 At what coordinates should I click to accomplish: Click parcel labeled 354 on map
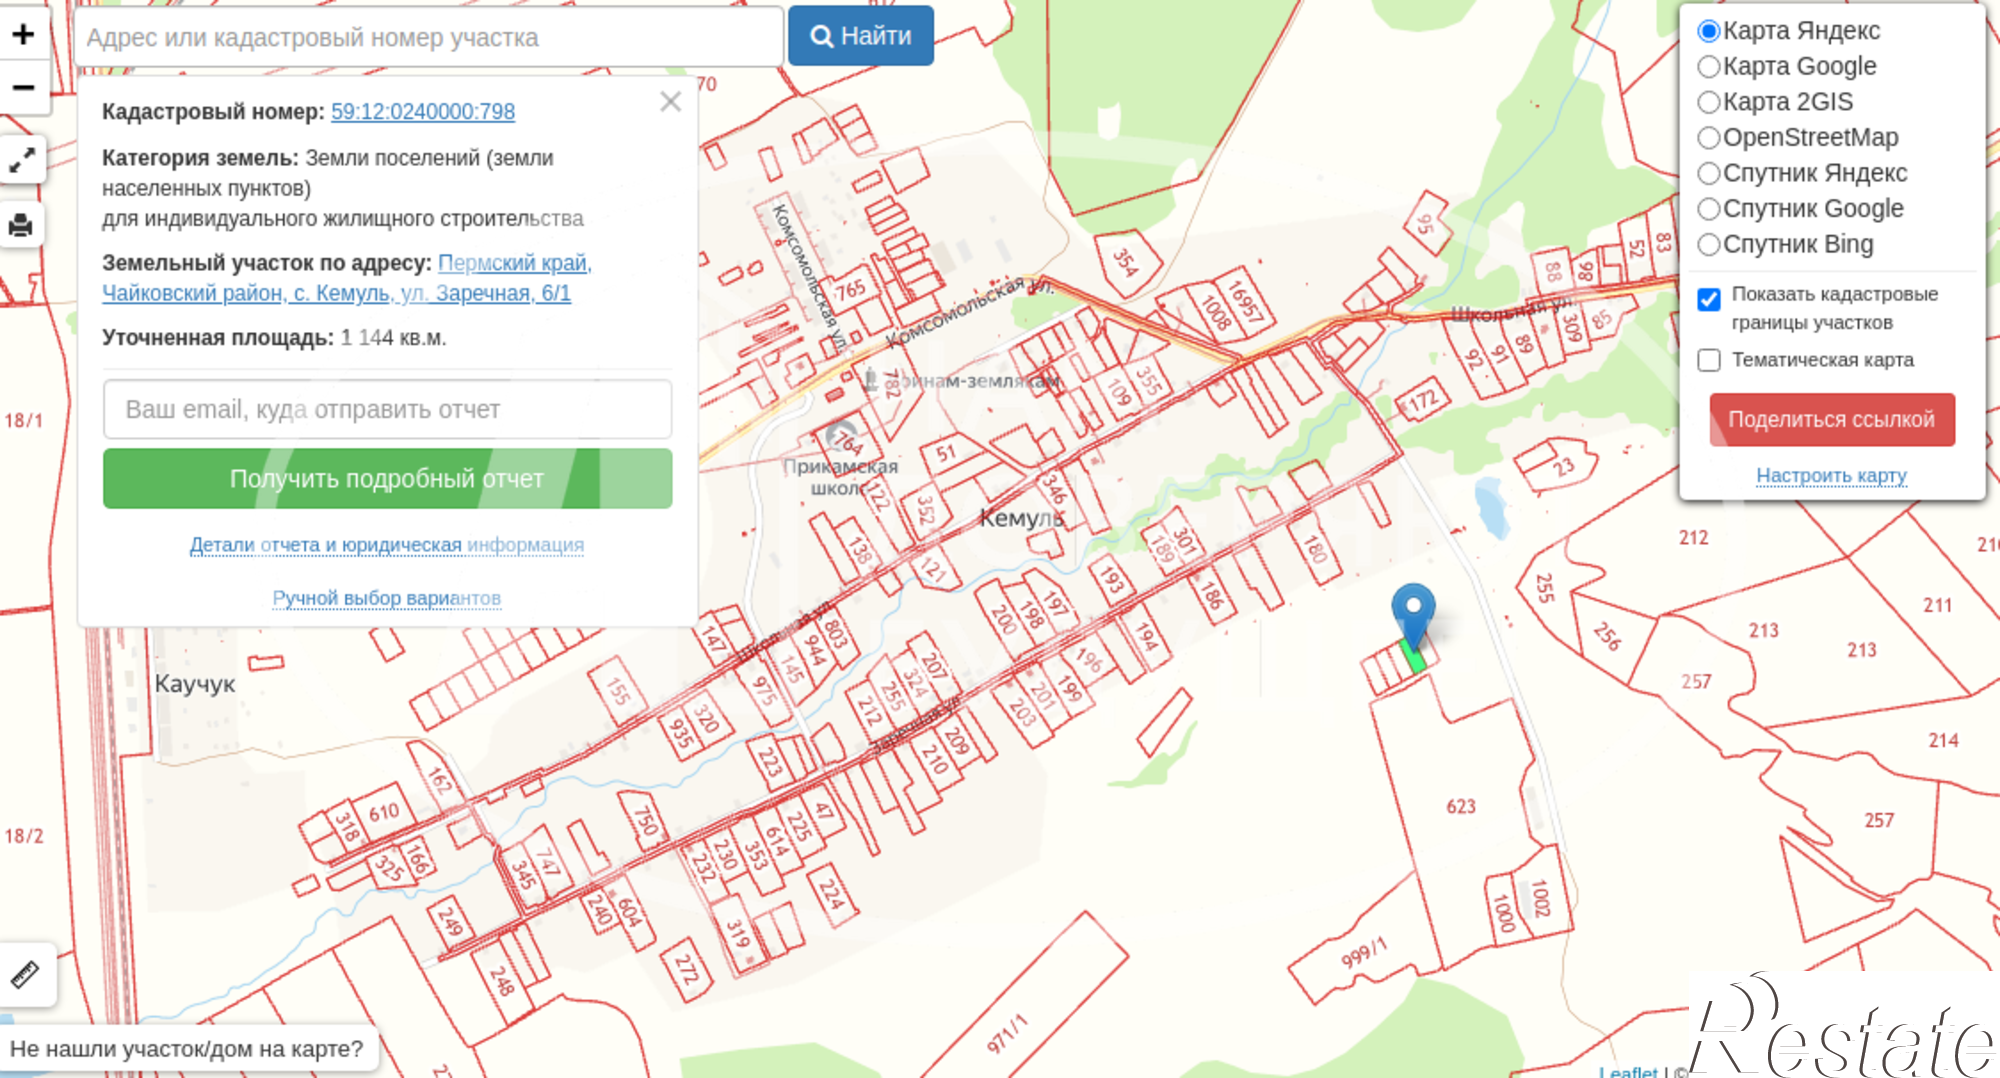(x=1126, y=262)
